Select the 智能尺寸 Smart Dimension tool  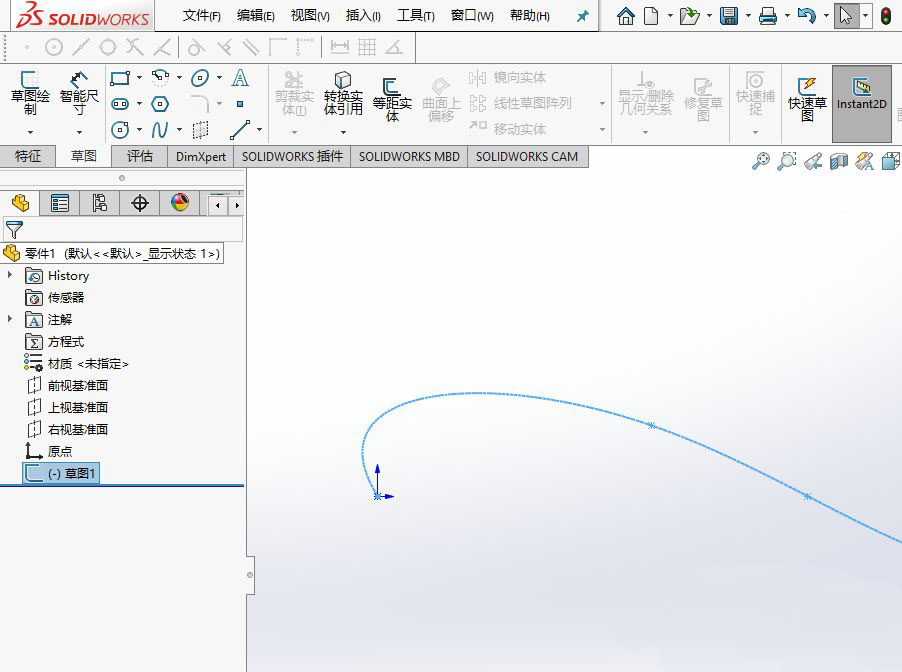tap(76, 95)
